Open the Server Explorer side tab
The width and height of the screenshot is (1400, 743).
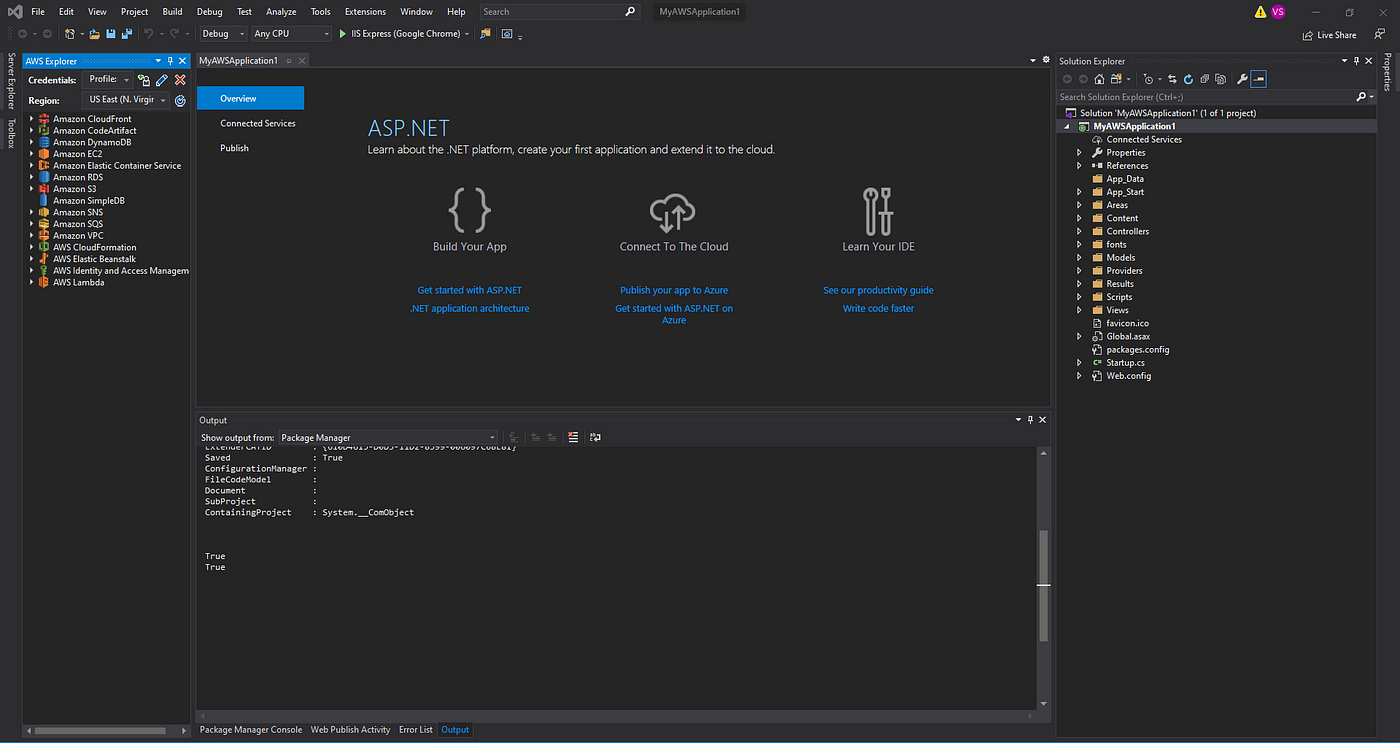(11, 81)
